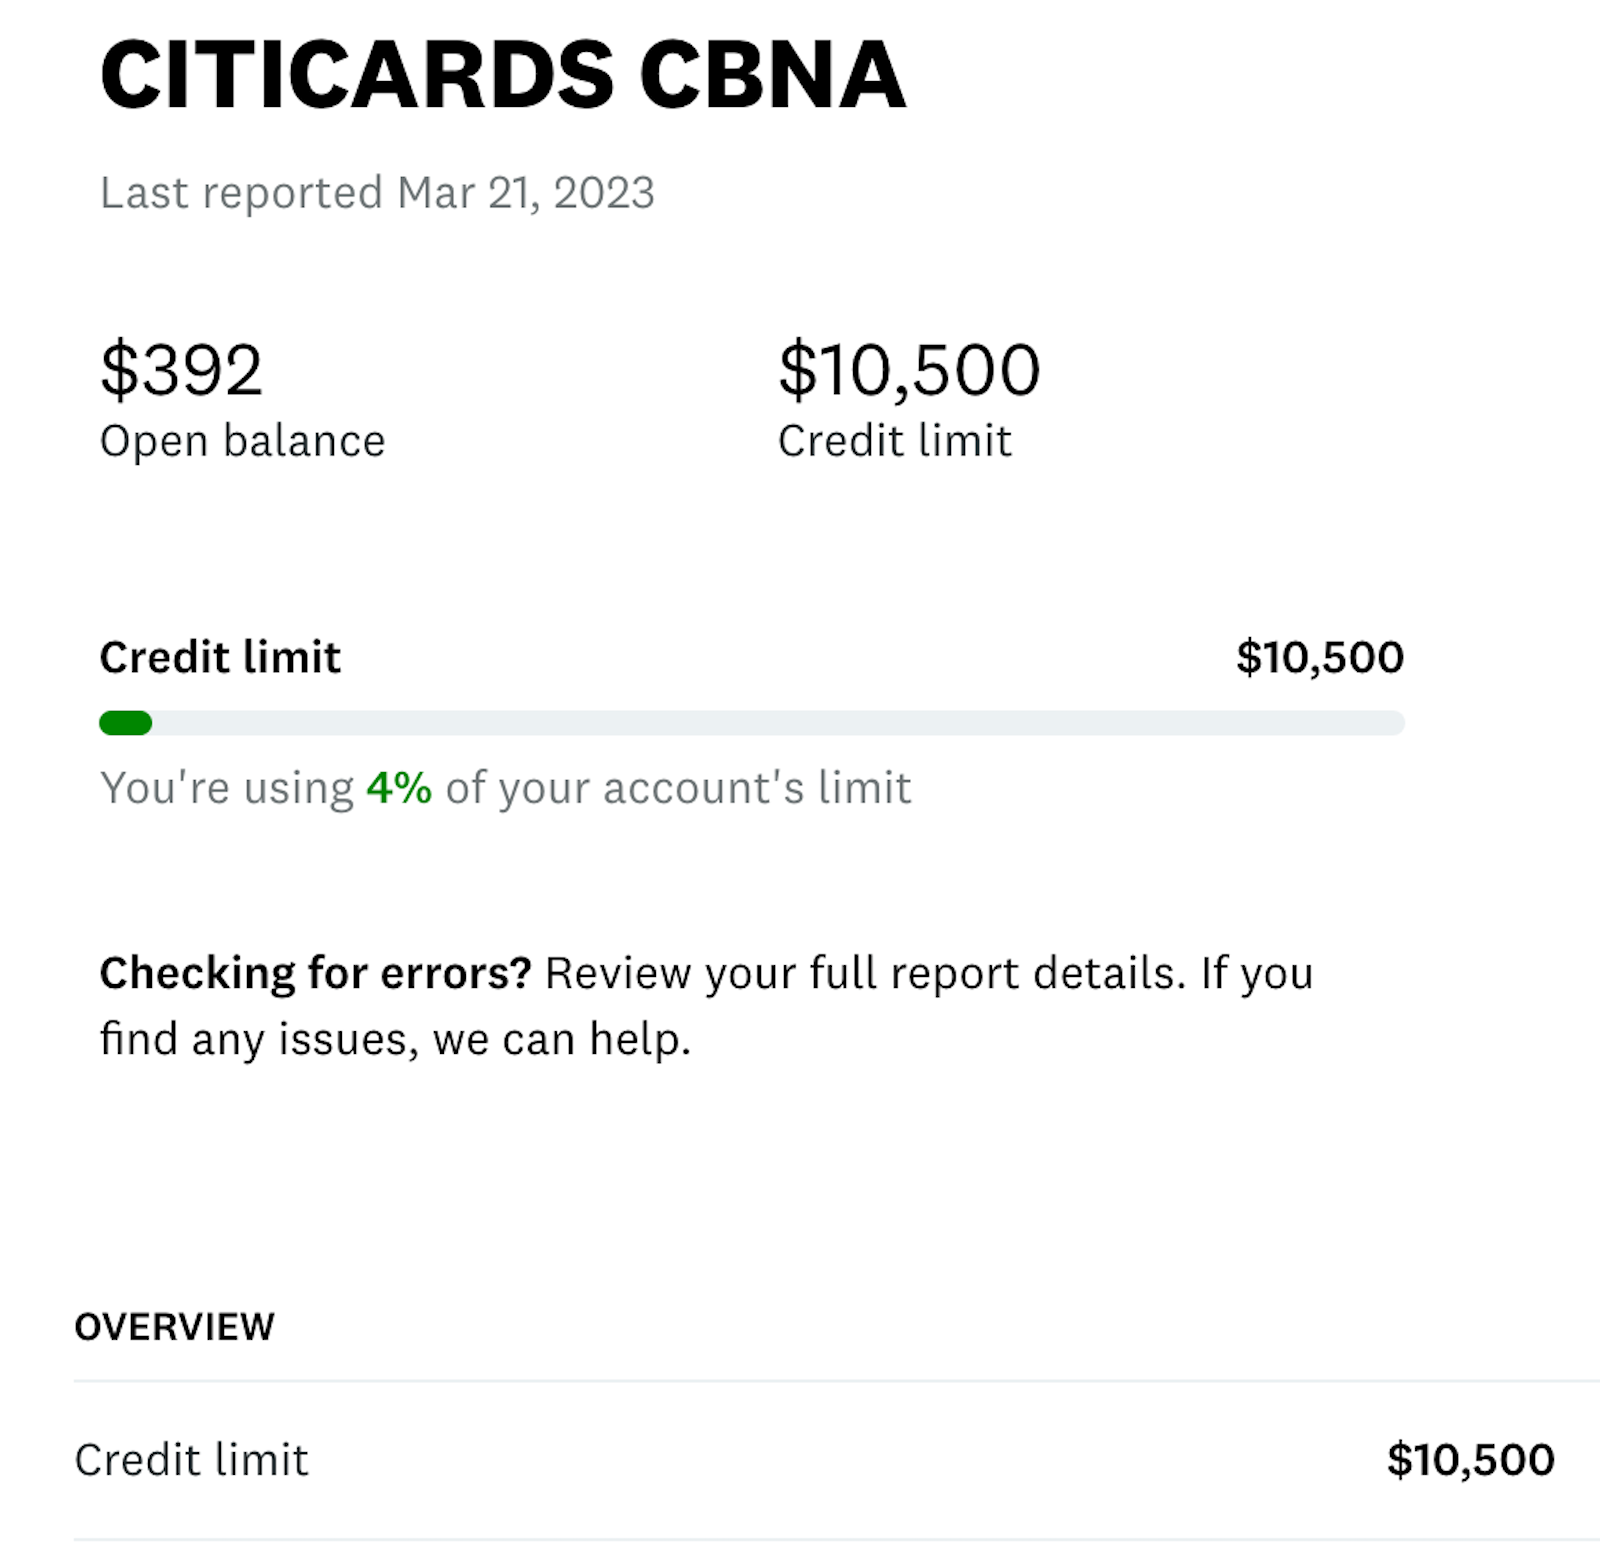Click the green 4% usage percentage
The height and width of the screenshot is (1544, 1600).
pos(399,788)
